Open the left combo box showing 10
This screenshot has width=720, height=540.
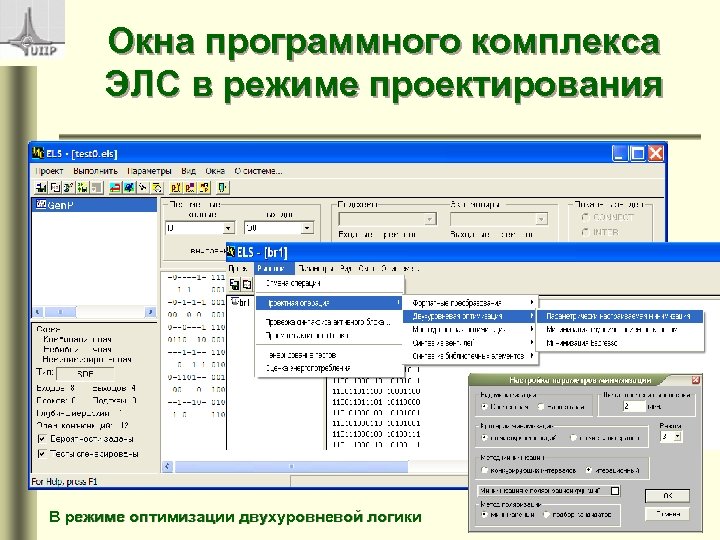coord(200,227)
